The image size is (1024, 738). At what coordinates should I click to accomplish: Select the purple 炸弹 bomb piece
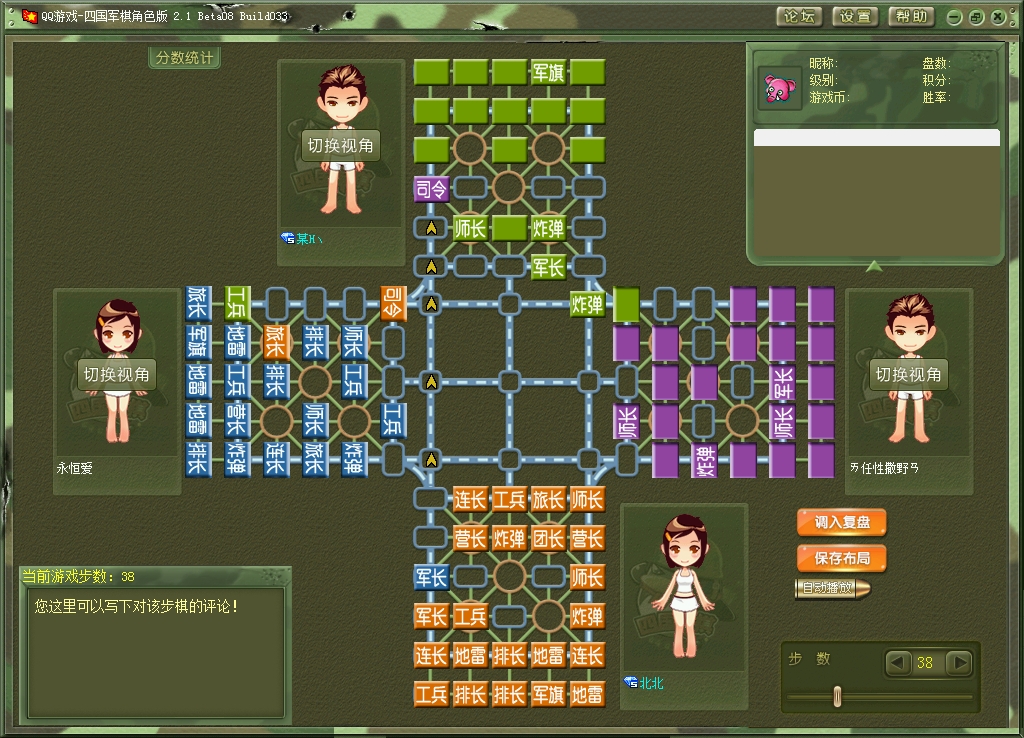click(x=704, y=460)
